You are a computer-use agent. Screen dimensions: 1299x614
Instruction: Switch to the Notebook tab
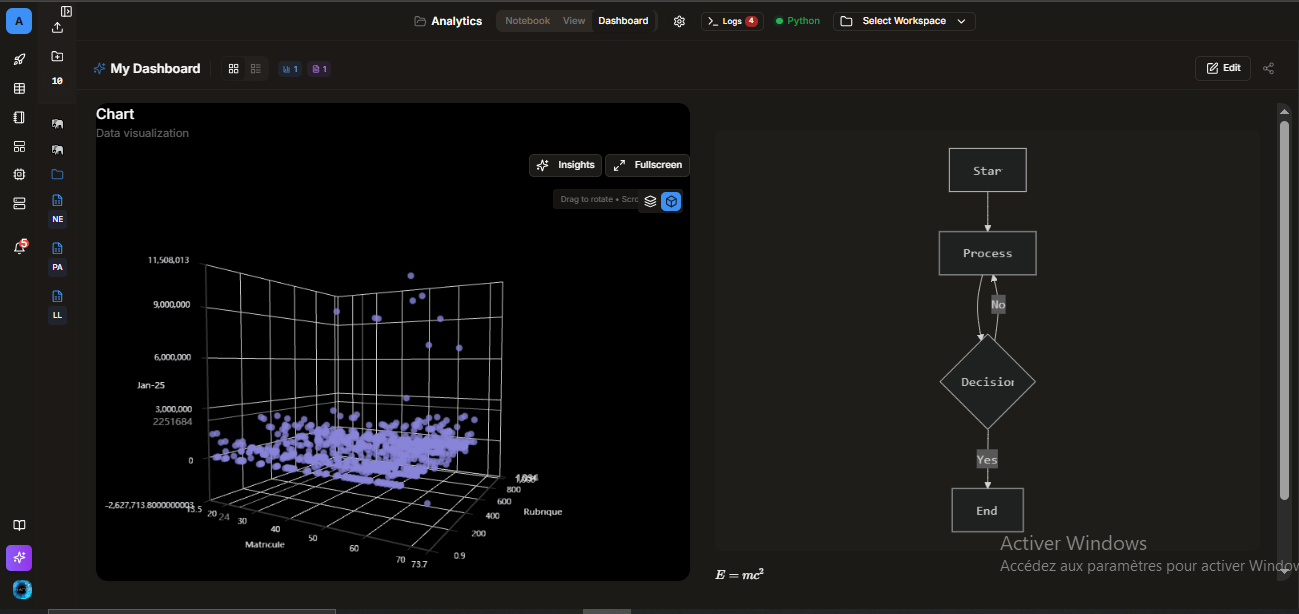(x=527, y=21)
